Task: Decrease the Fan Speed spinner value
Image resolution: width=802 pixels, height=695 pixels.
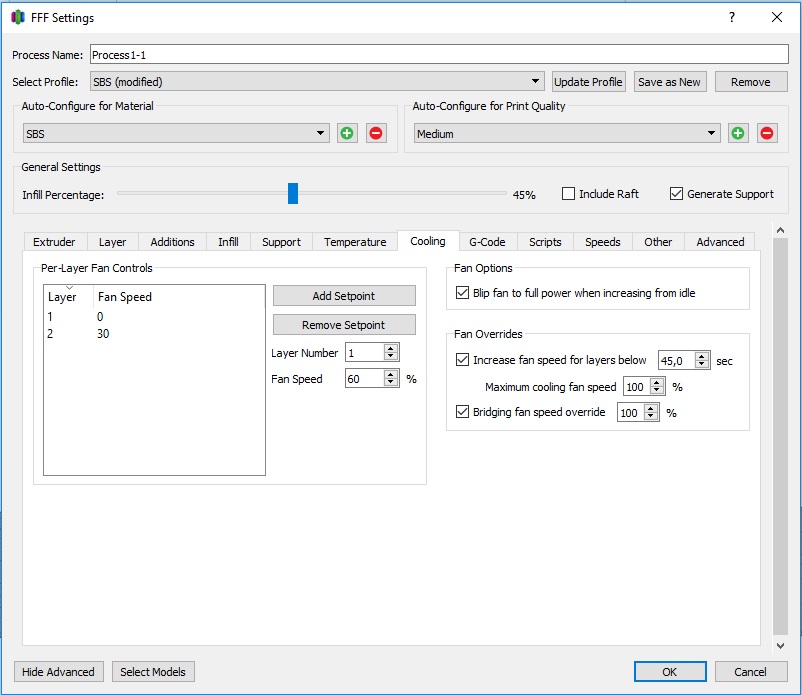Action: pyautogui.click(x=391, y=384)
